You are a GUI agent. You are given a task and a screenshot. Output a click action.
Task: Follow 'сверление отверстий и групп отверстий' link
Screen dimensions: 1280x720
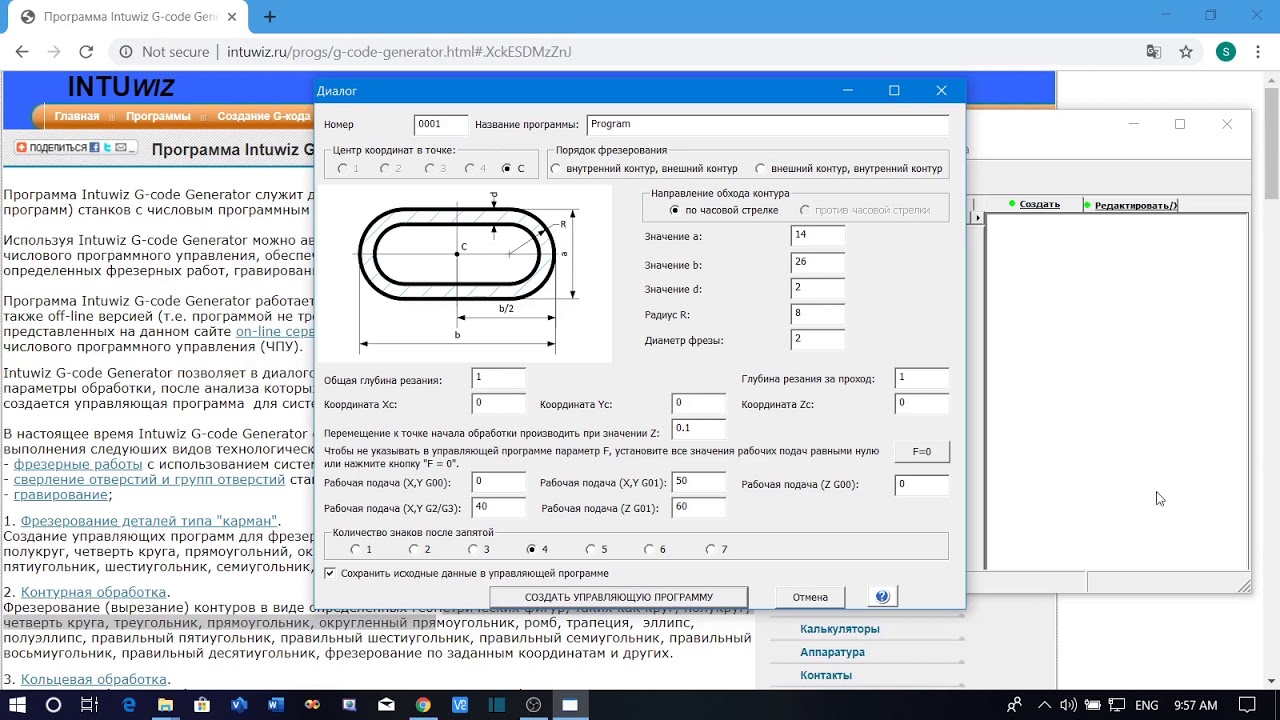[149, 479]
